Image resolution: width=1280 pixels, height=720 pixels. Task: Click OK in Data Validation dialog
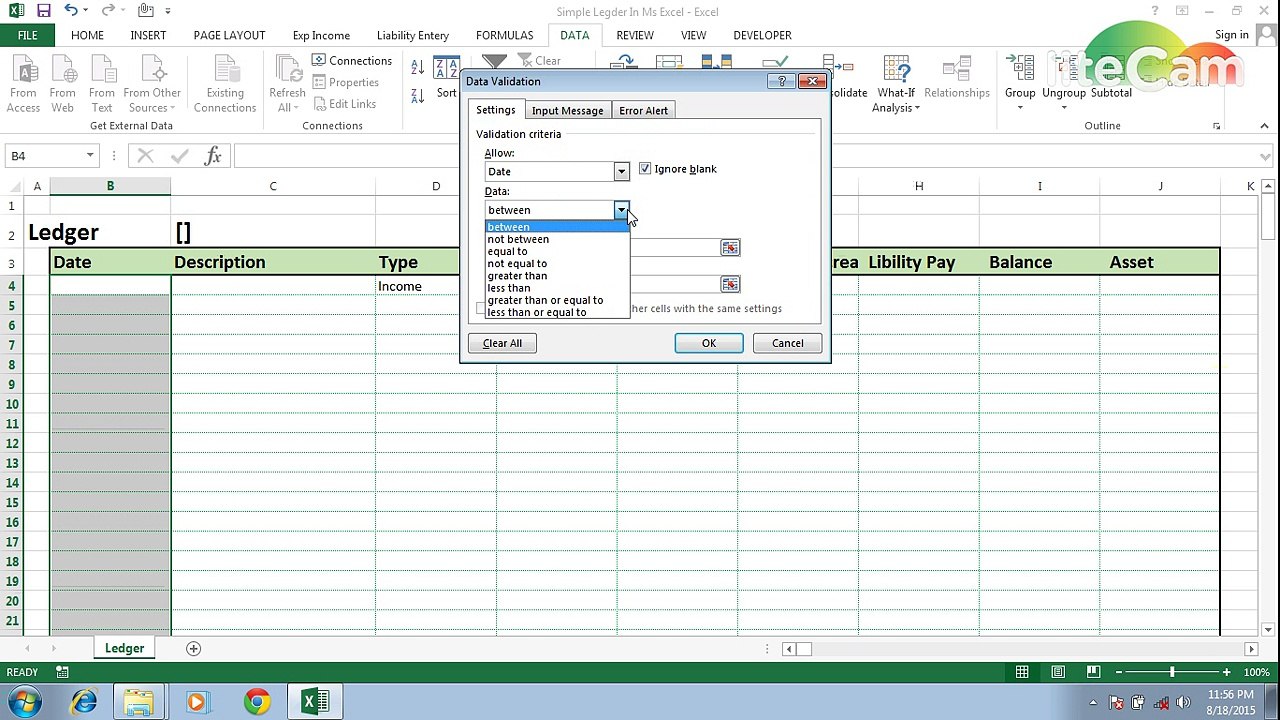point(709,343)
